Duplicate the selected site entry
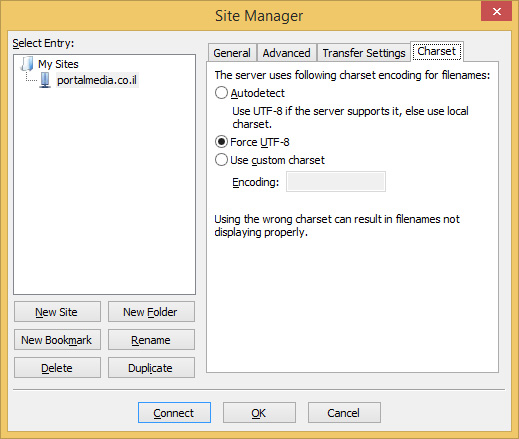Screen dimensions: 519x439 pyautogui.click(x=151, y=368)
